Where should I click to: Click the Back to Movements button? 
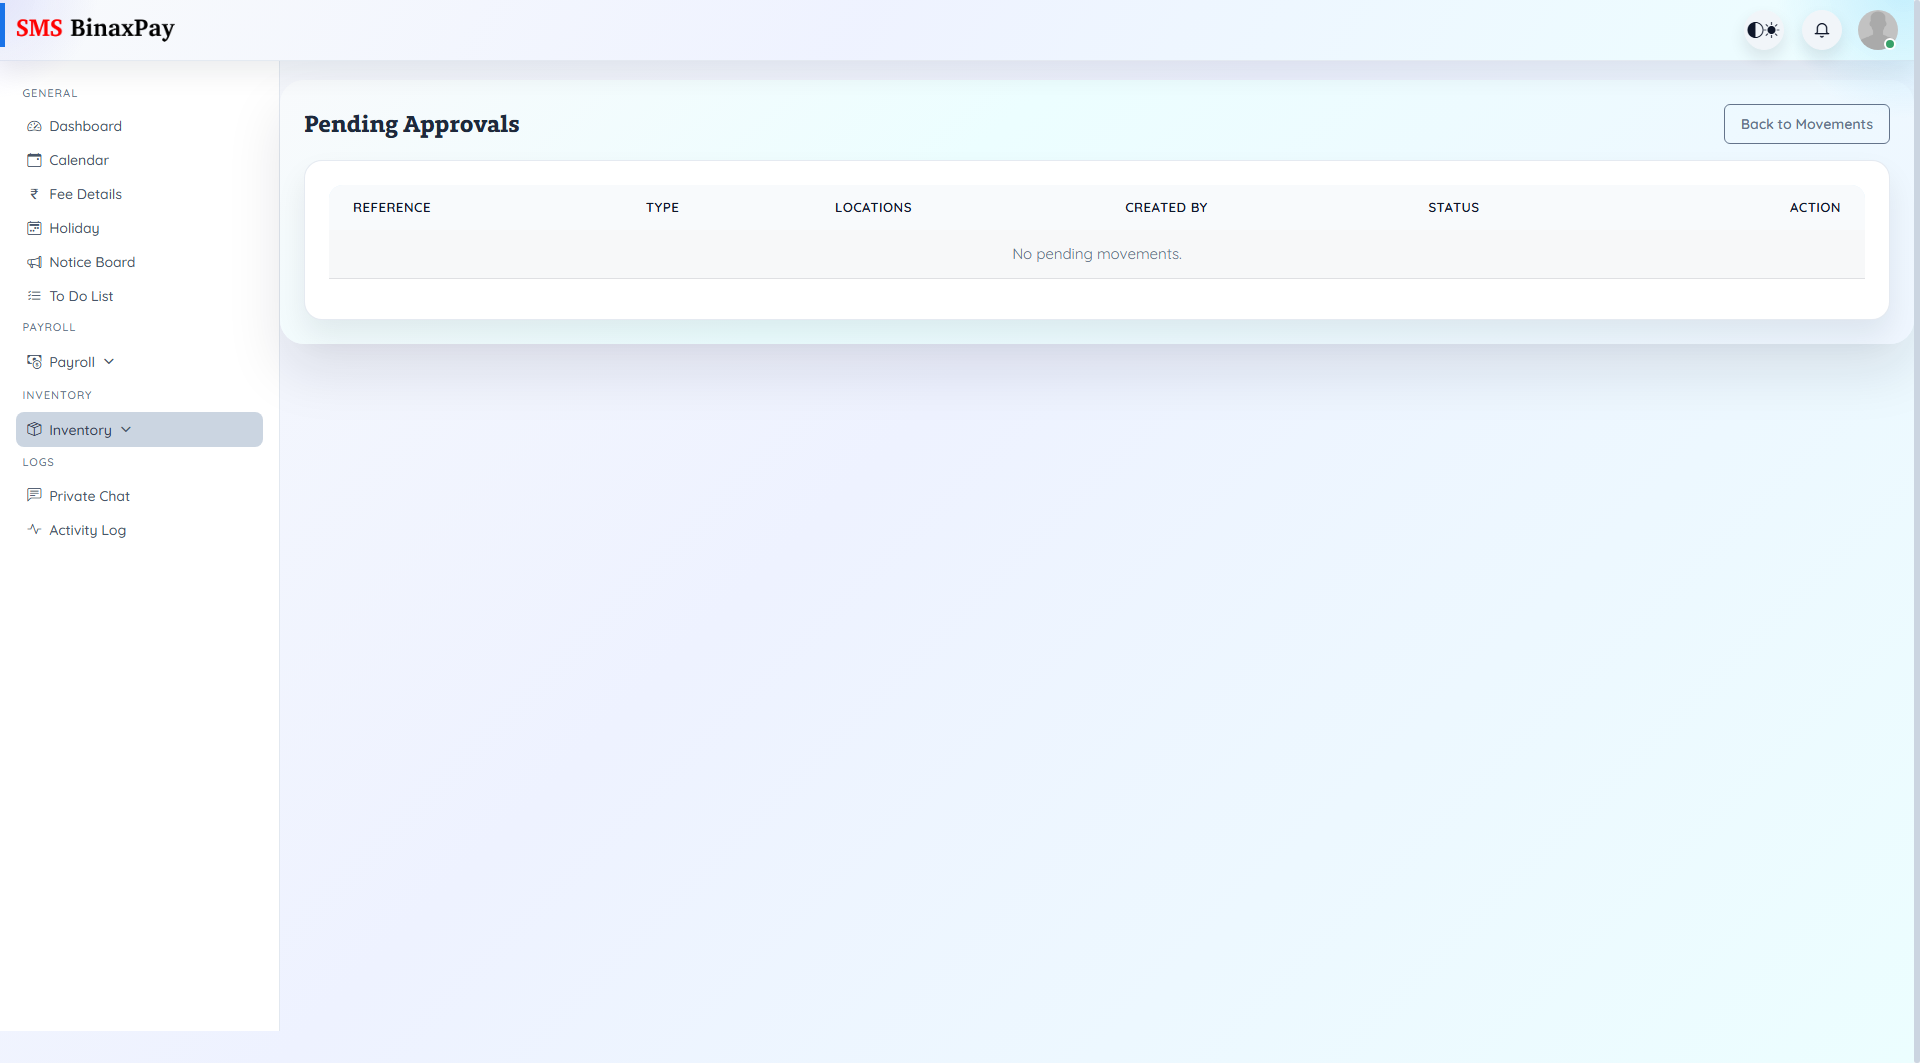(1806, 123)
